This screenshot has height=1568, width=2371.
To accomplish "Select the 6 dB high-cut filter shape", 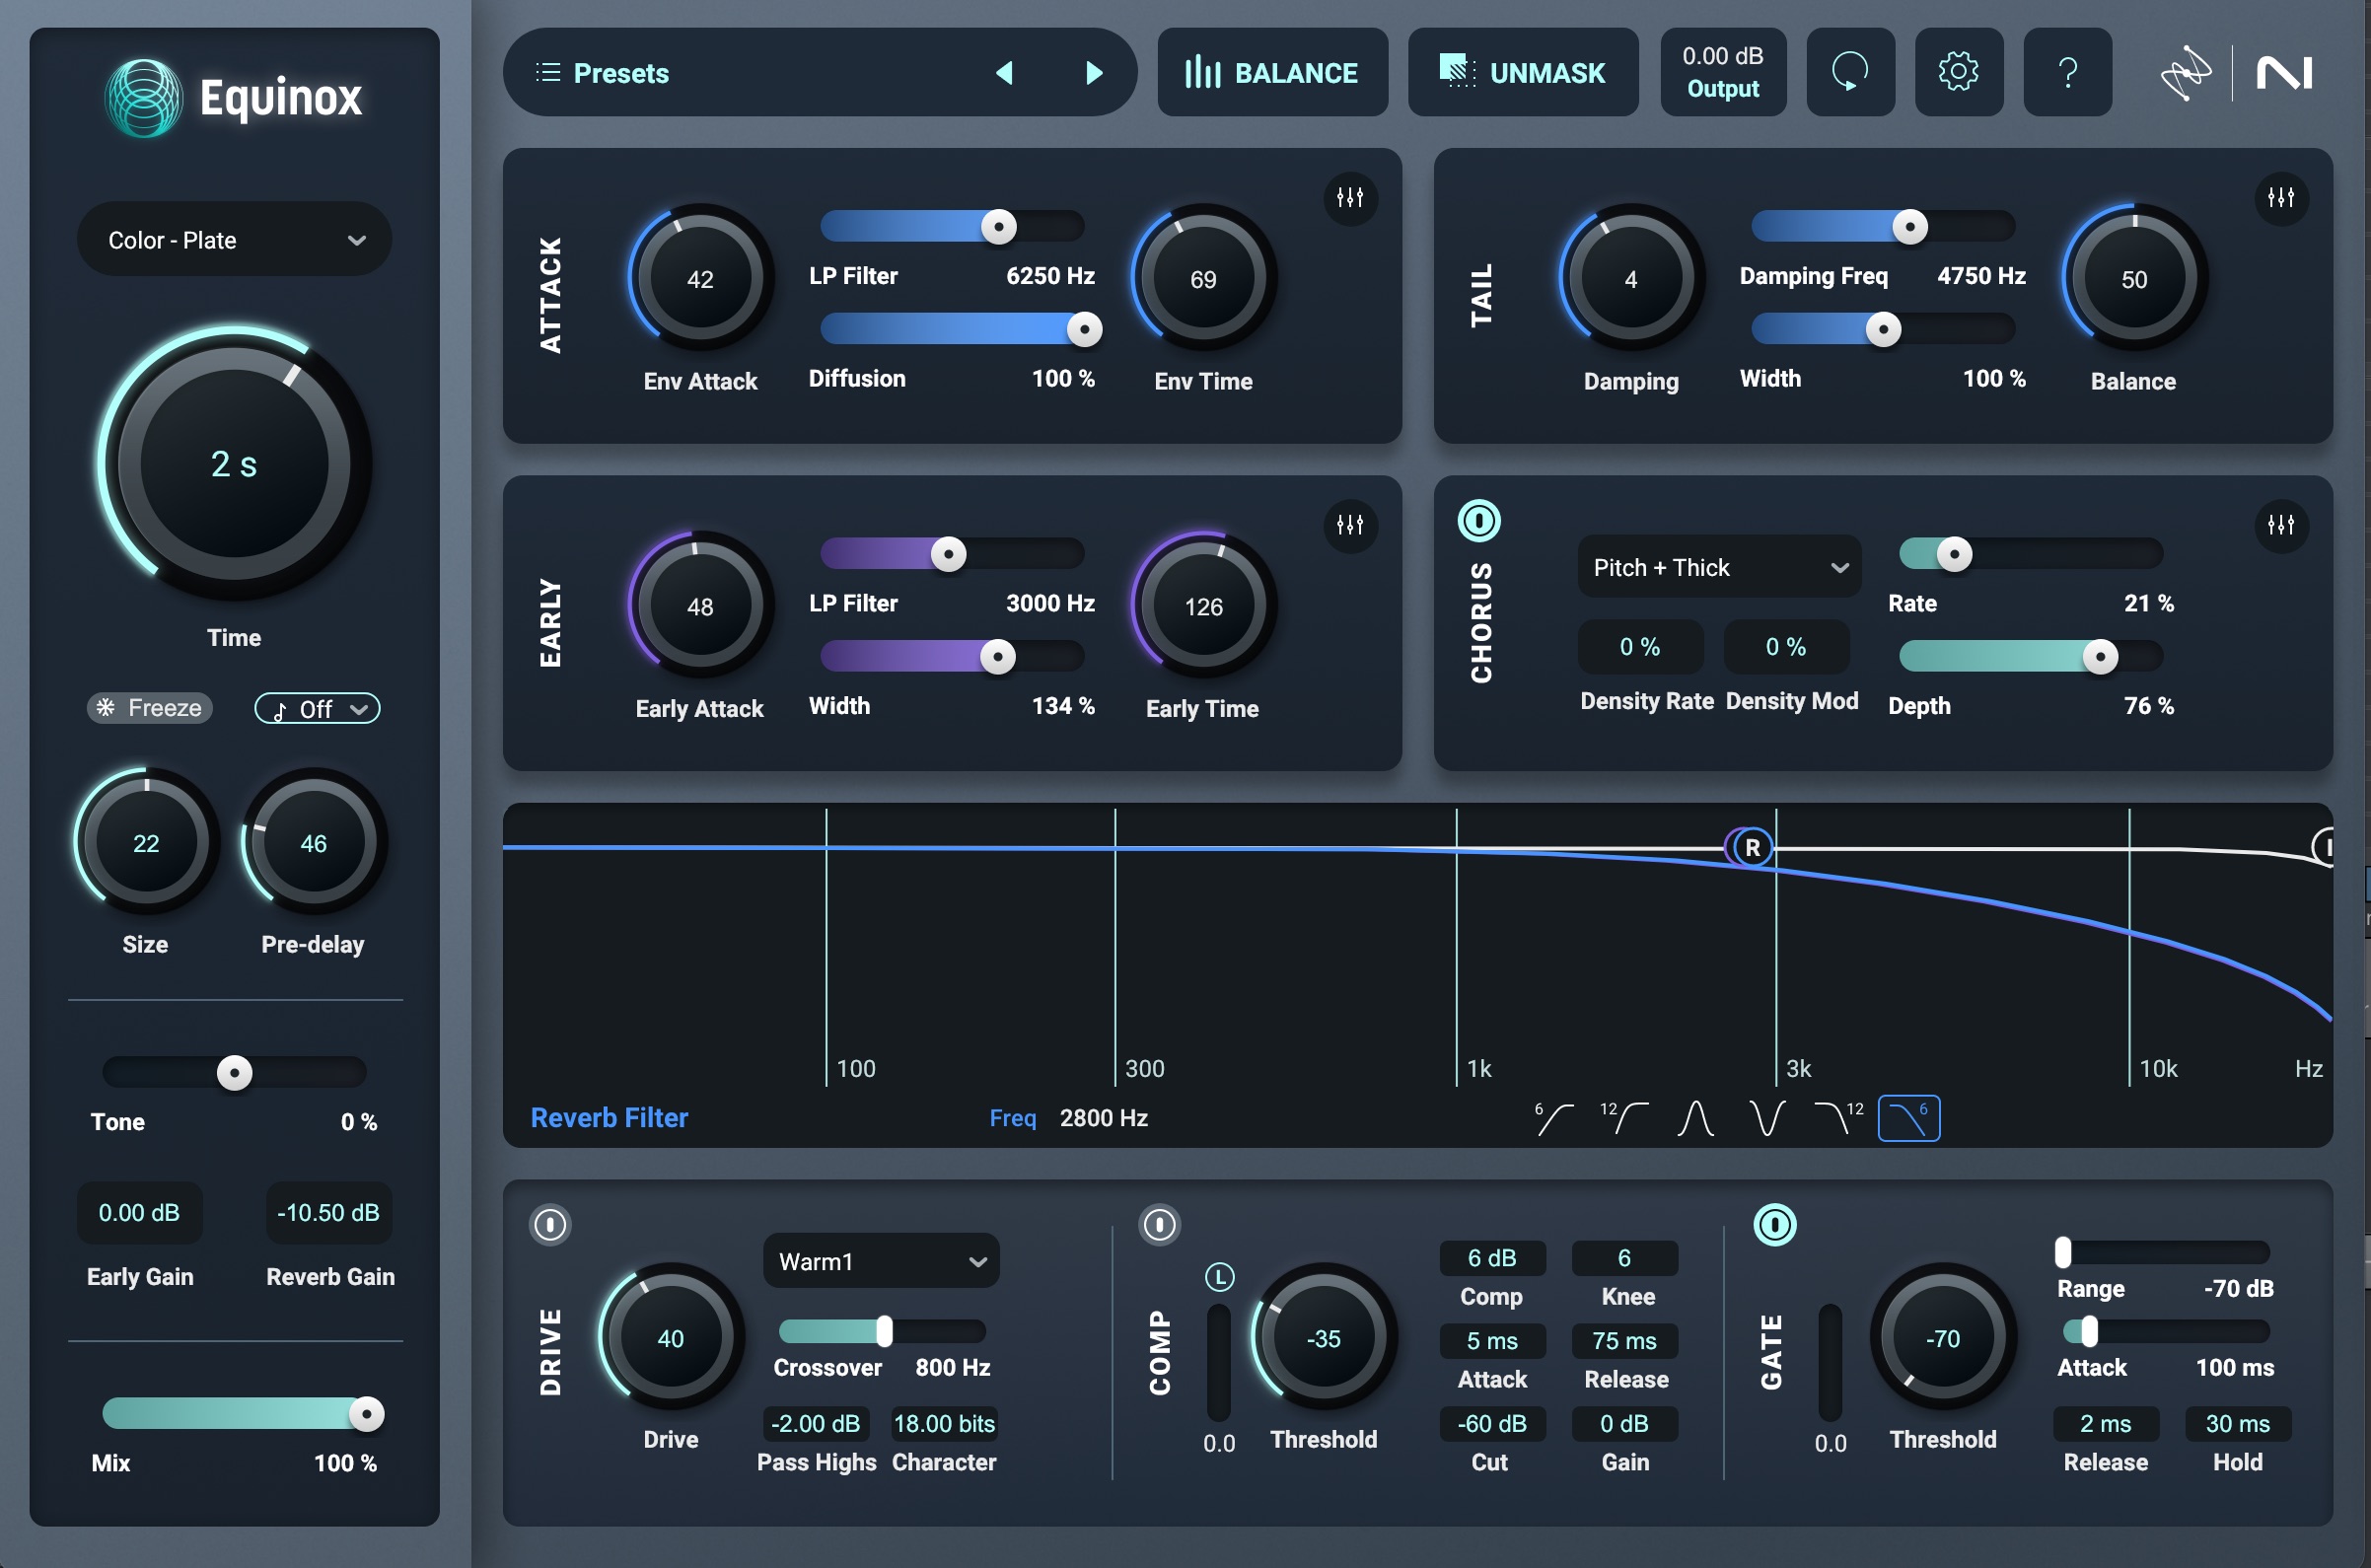I will click(1909, 1118).
